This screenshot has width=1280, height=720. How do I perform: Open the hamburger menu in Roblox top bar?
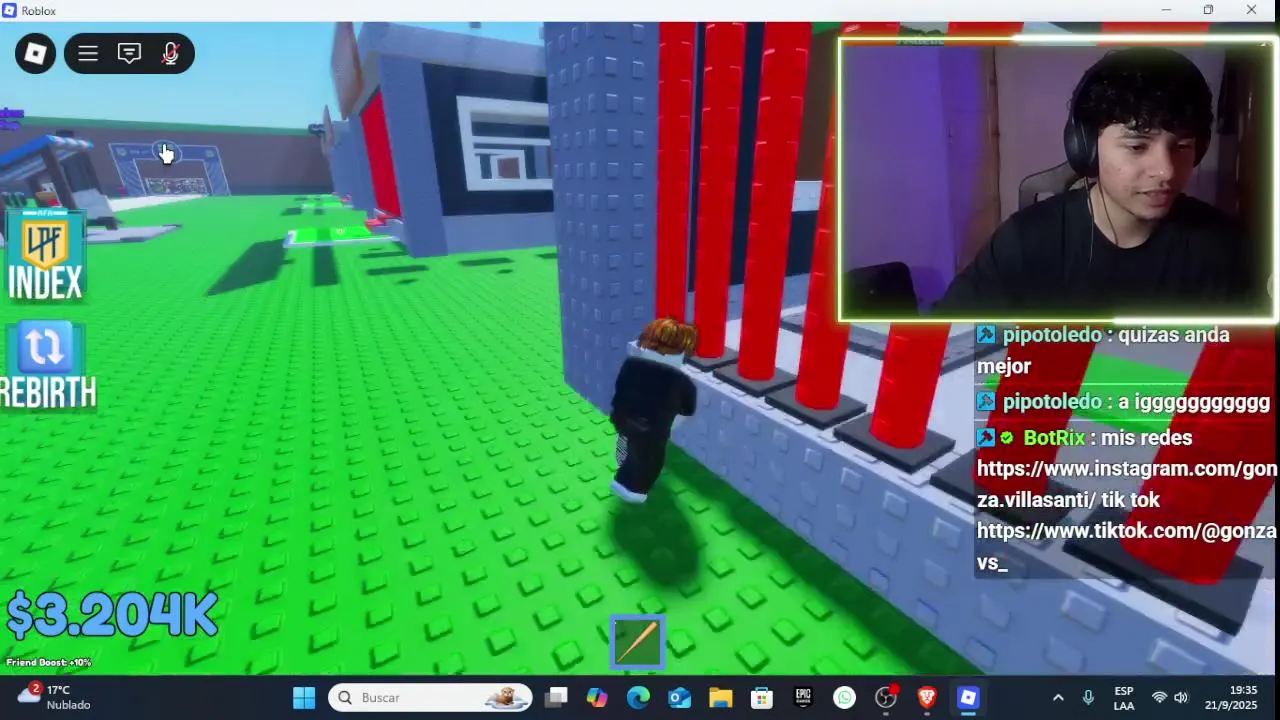(88, 53)
